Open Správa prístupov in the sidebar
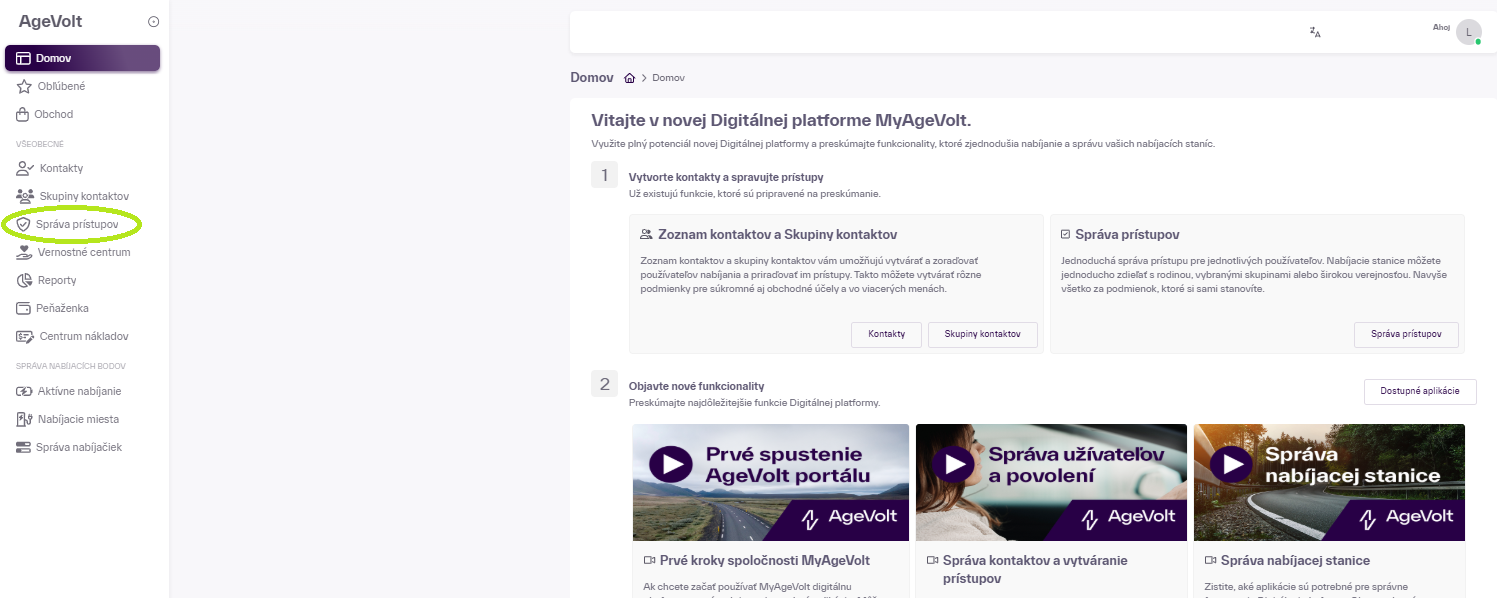1497x598 pixels. (82, 225)
